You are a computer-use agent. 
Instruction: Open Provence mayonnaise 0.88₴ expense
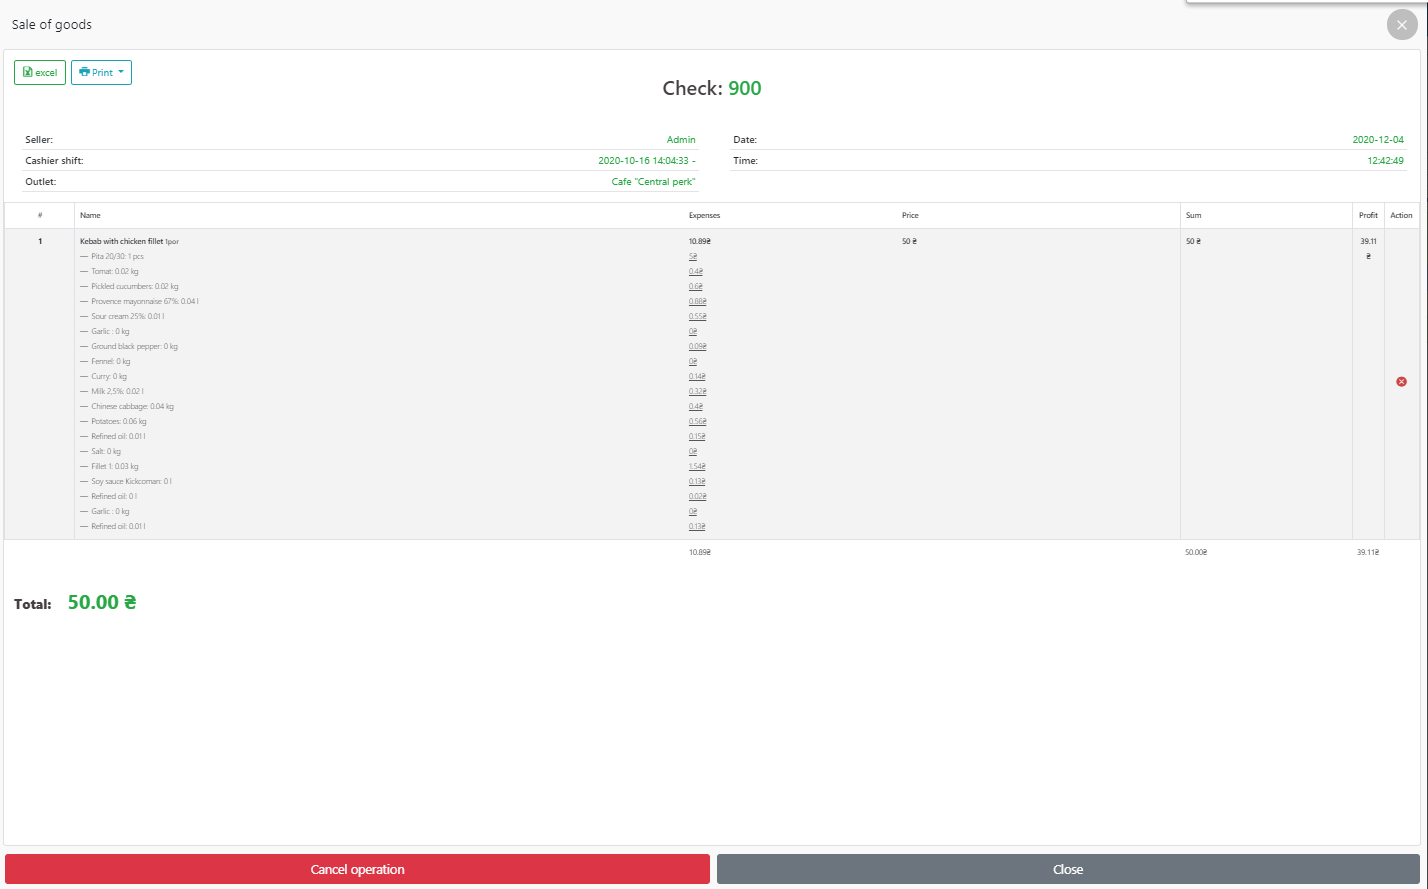(697, 302)
